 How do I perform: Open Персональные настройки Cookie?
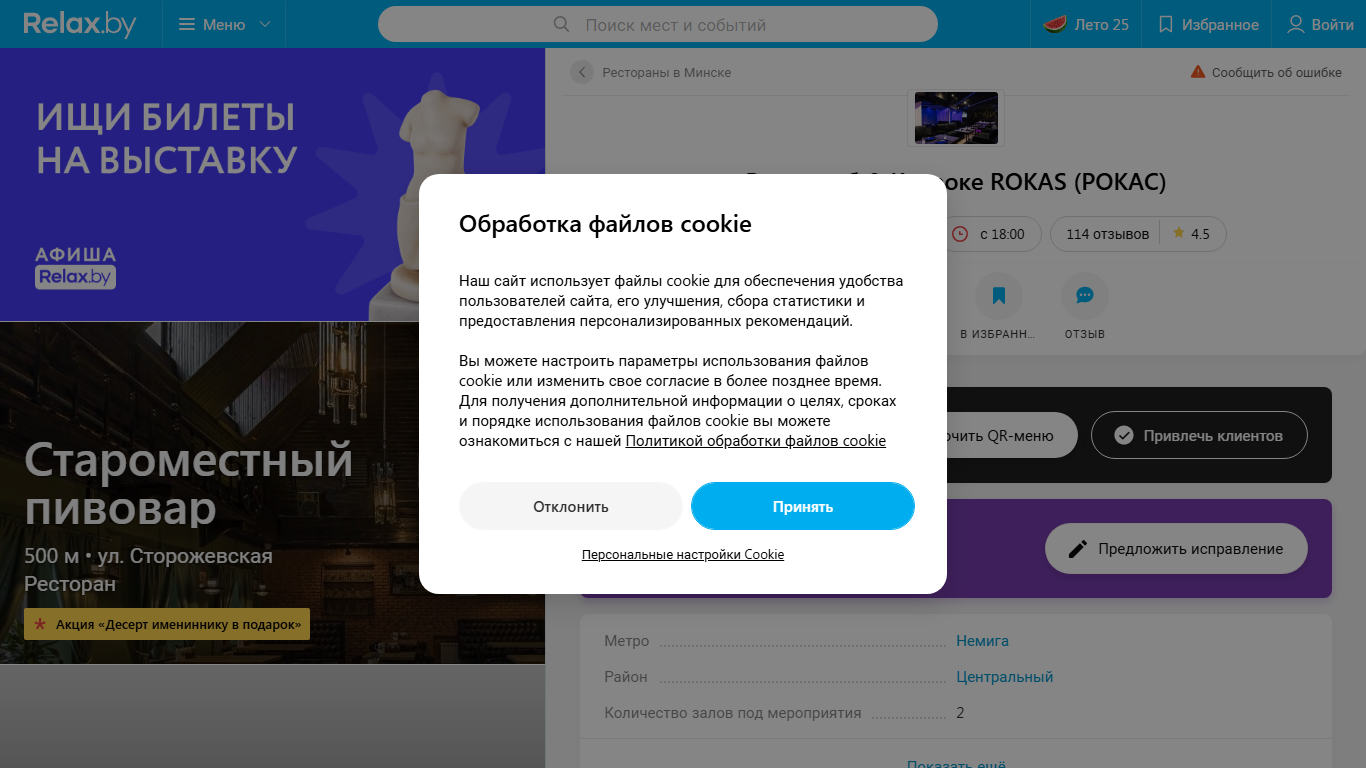(x=683, y=554)
